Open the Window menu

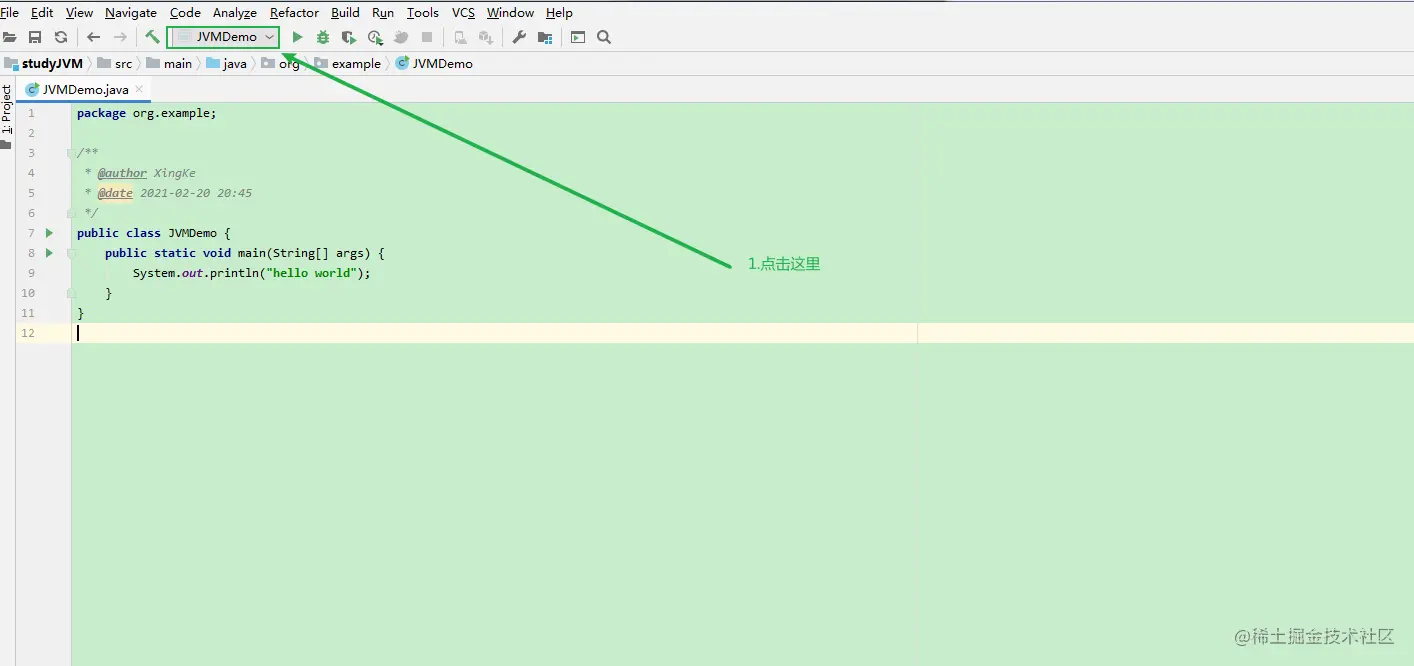pos(510,13)
